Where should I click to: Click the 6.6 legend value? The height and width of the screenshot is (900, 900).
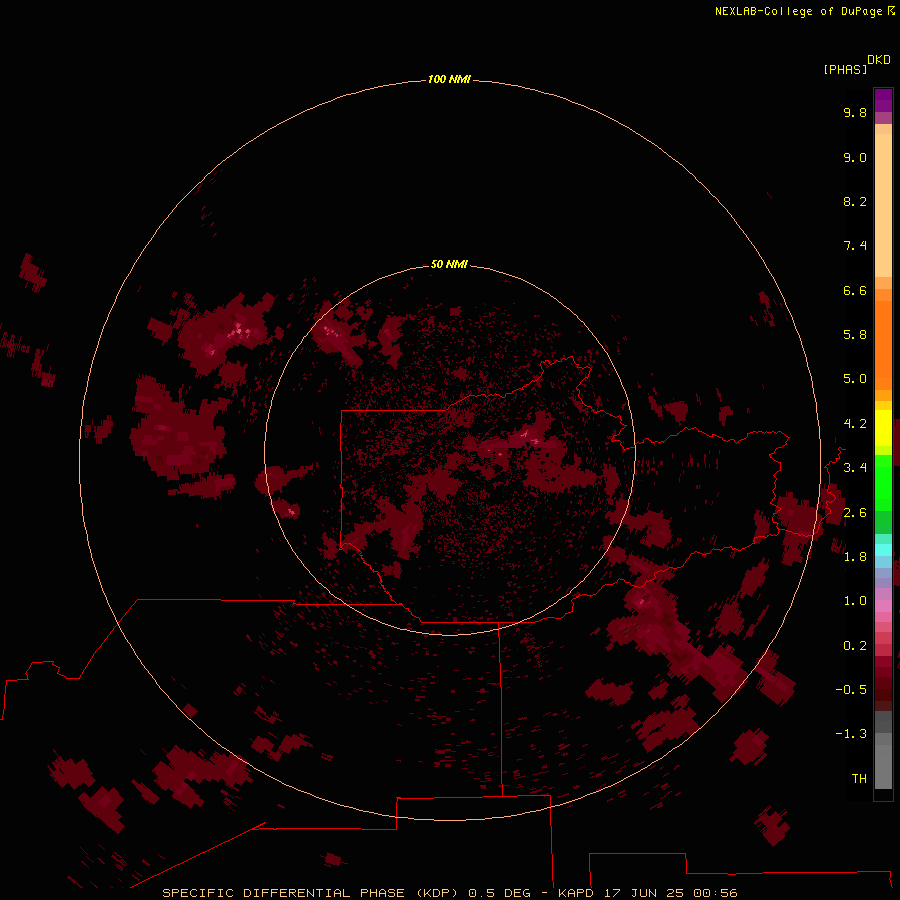[855, 290]
